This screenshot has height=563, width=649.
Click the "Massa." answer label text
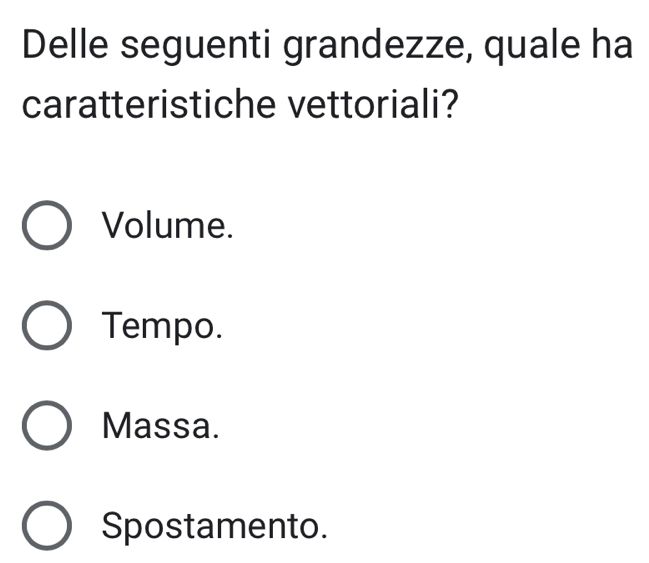(x=159, y=426)
